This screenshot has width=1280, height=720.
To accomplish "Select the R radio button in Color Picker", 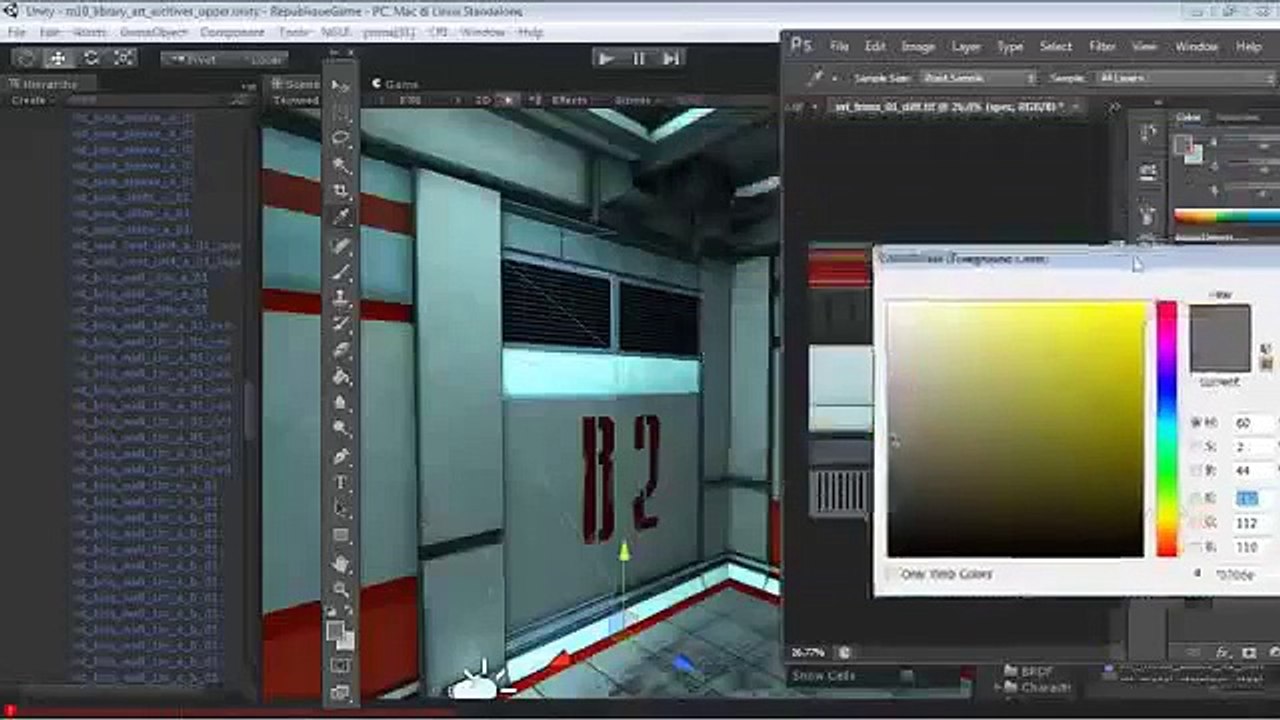I will [1197, 498].
